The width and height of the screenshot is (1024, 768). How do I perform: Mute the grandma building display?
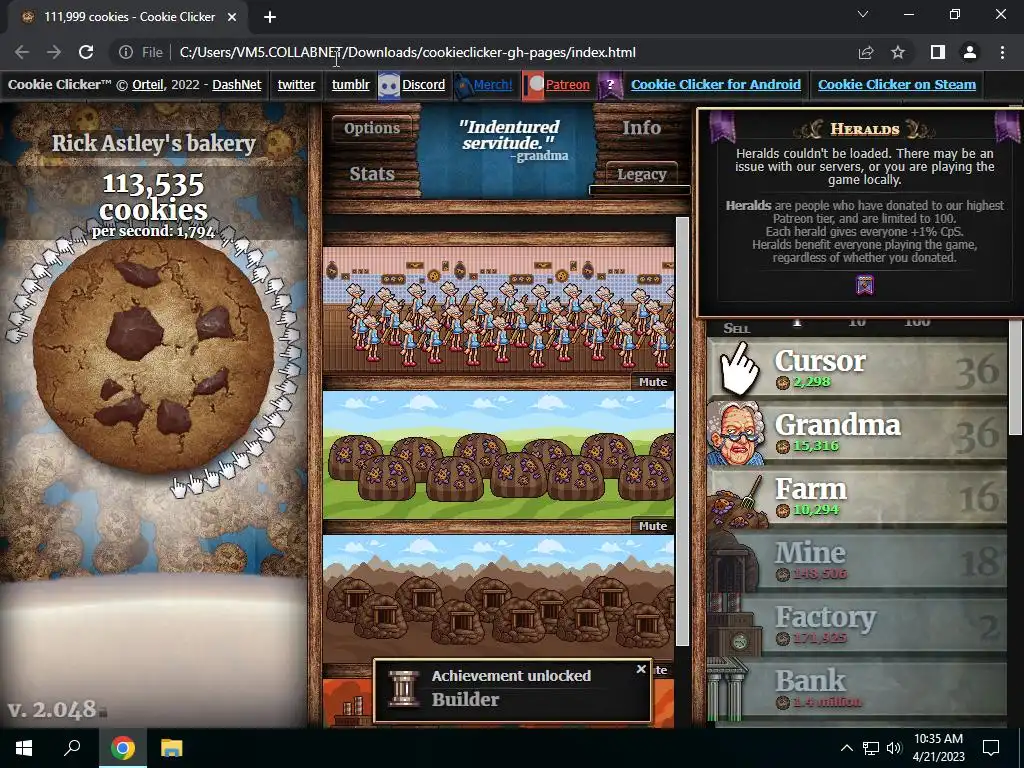coord(652,382)
